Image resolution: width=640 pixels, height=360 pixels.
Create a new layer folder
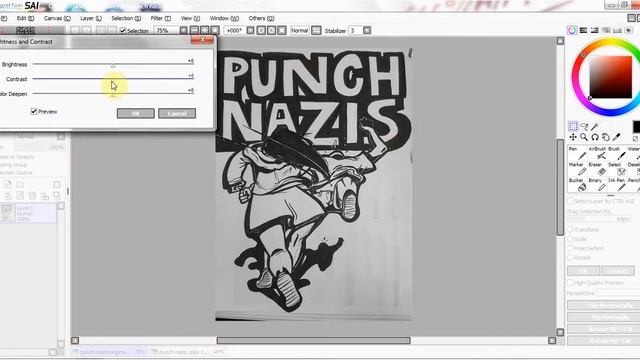coord(20,184)
